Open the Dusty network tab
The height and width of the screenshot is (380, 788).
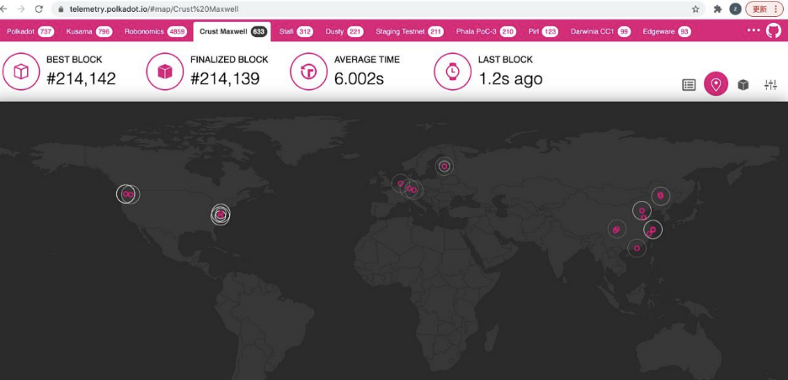344,31
